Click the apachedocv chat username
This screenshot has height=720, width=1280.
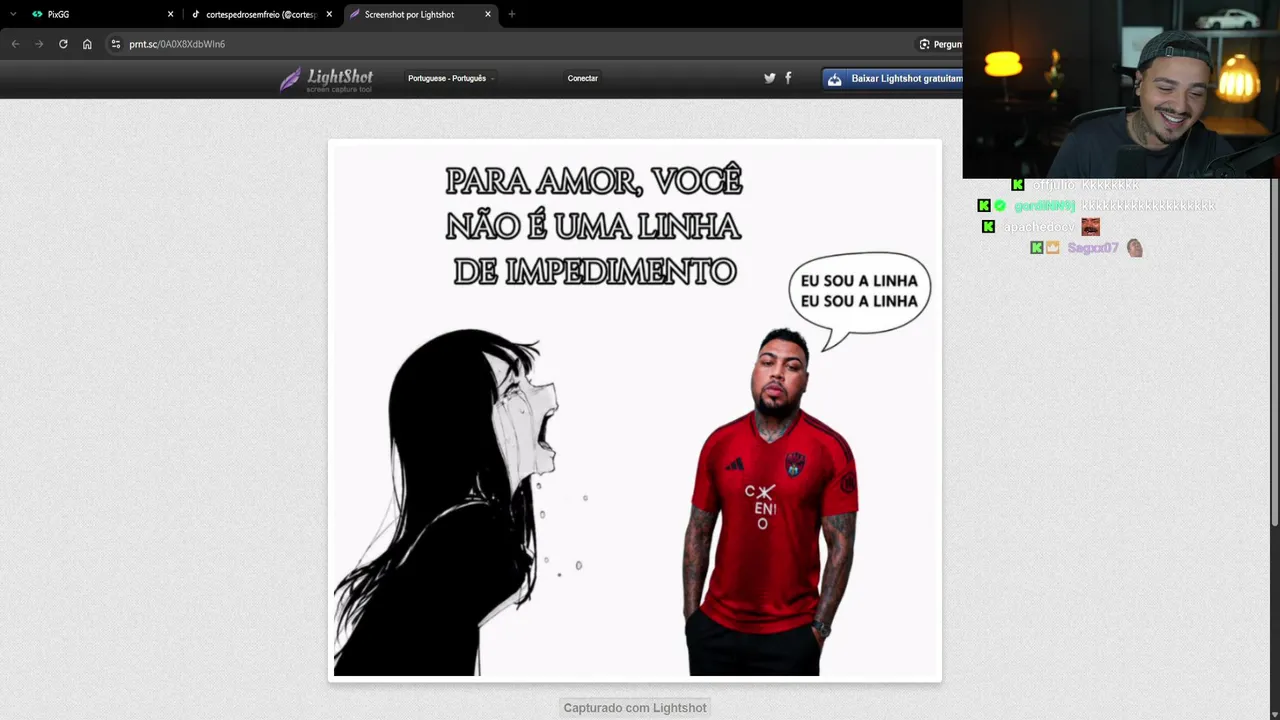[x=1038, y=227]
